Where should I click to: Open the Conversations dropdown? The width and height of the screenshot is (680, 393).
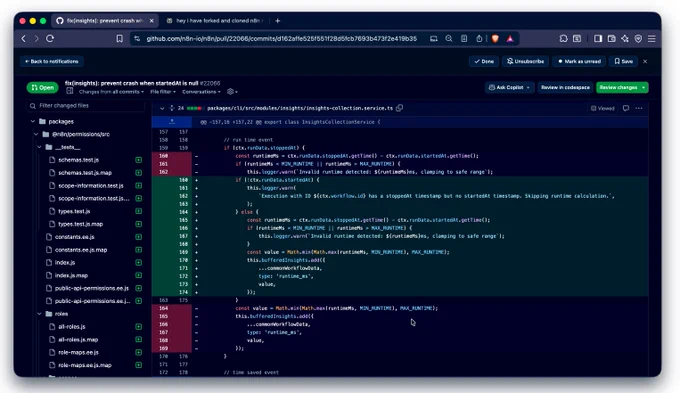[201, 92]
